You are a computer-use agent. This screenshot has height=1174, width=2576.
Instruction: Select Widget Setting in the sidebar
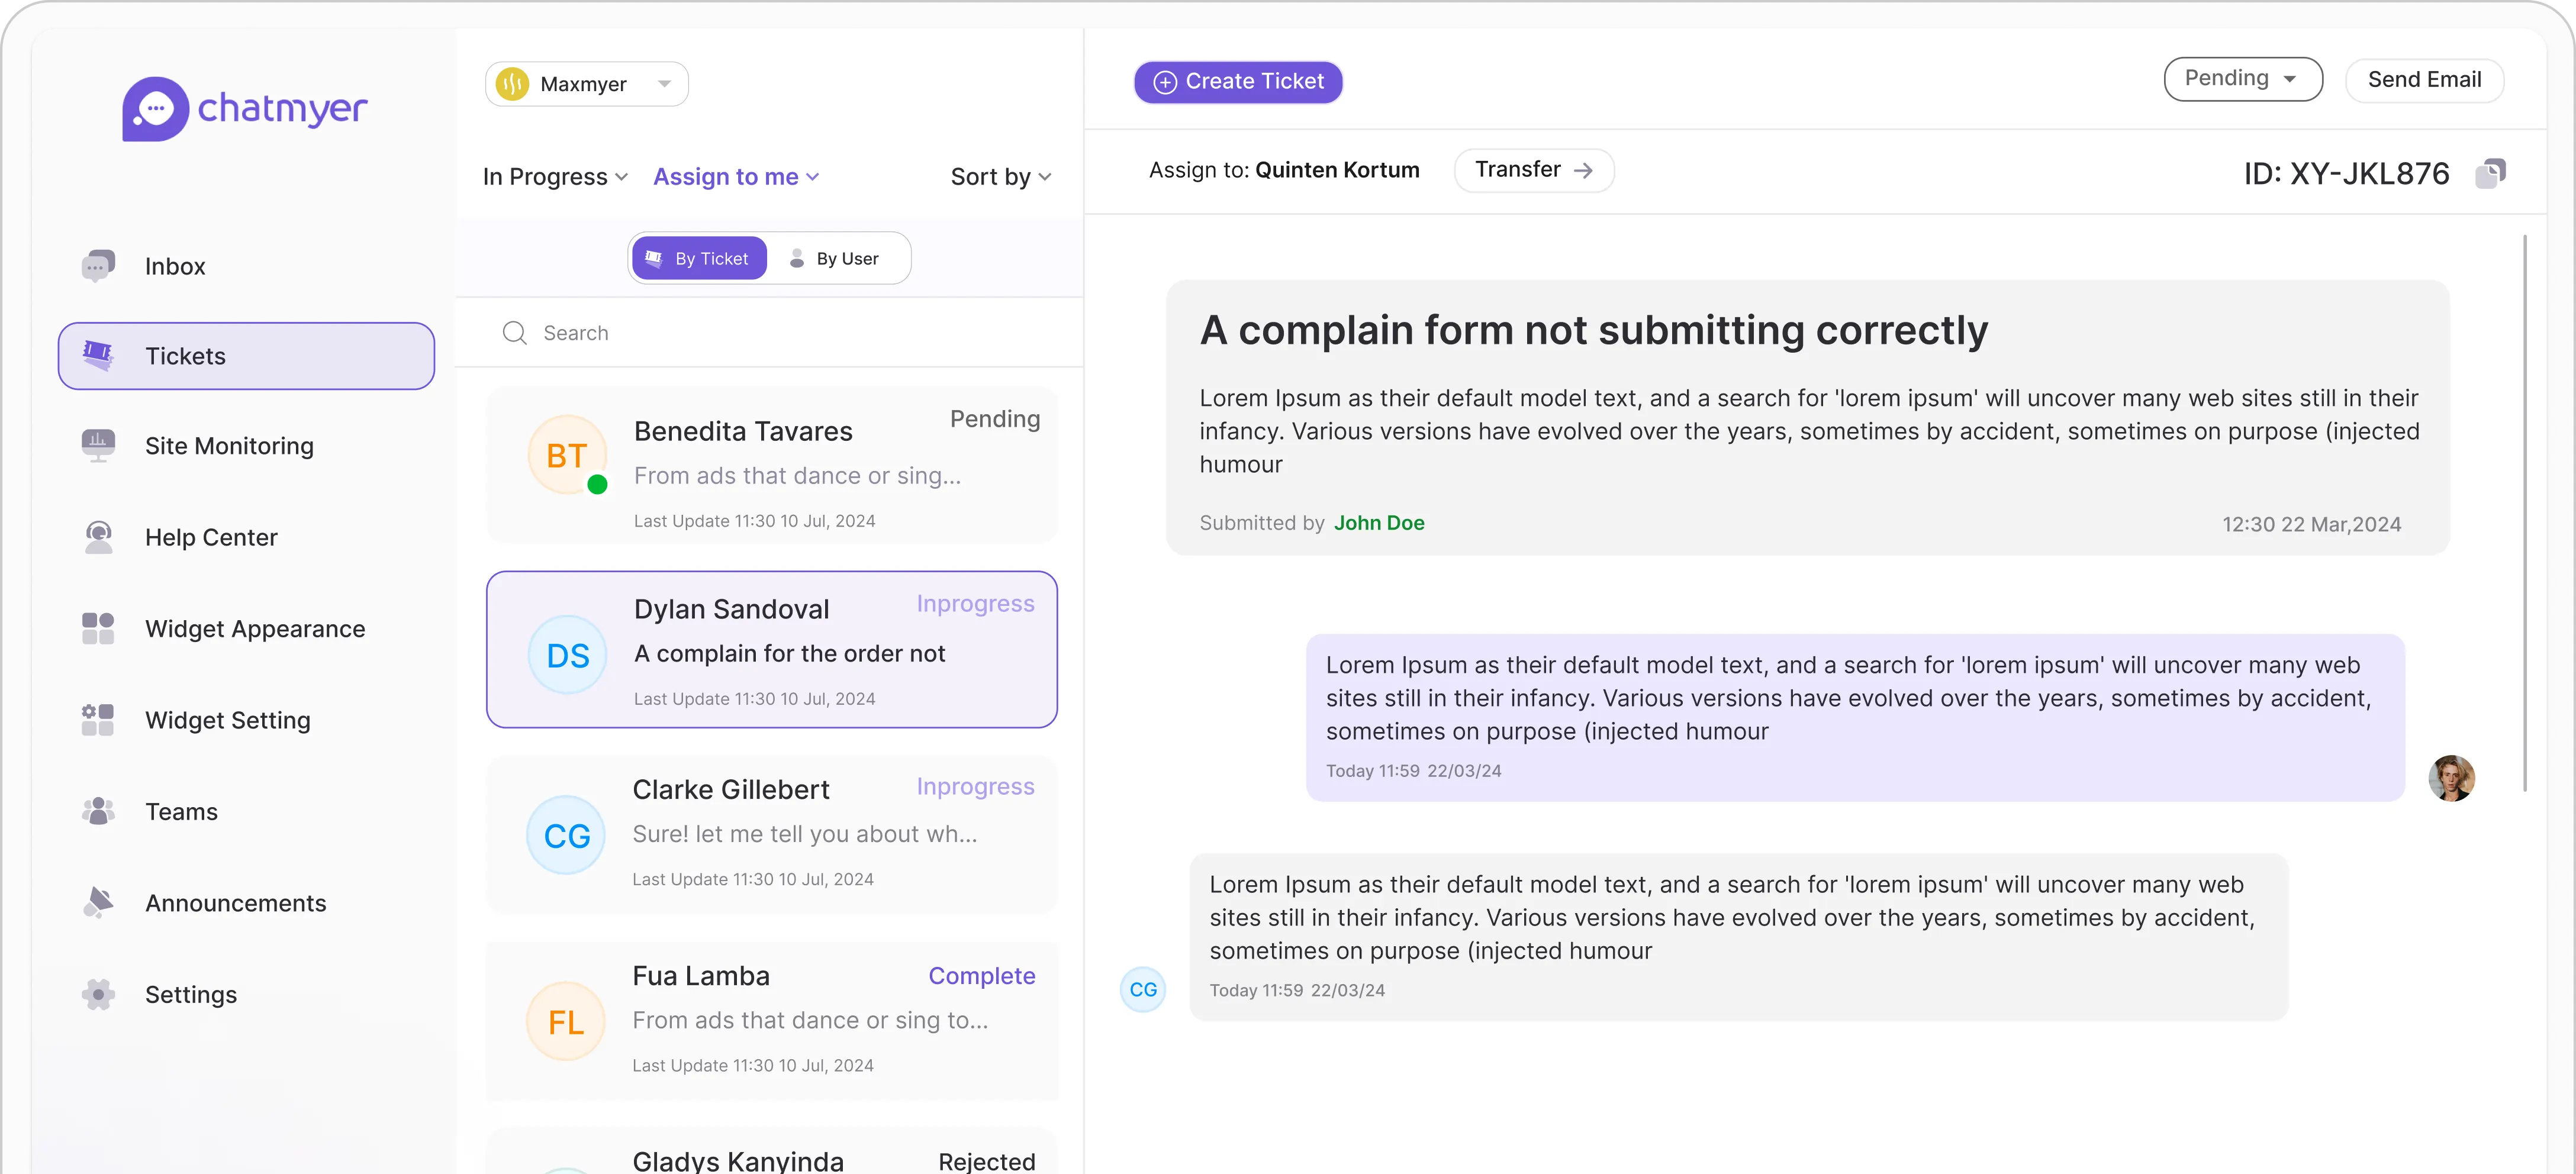tap(227, 720)
